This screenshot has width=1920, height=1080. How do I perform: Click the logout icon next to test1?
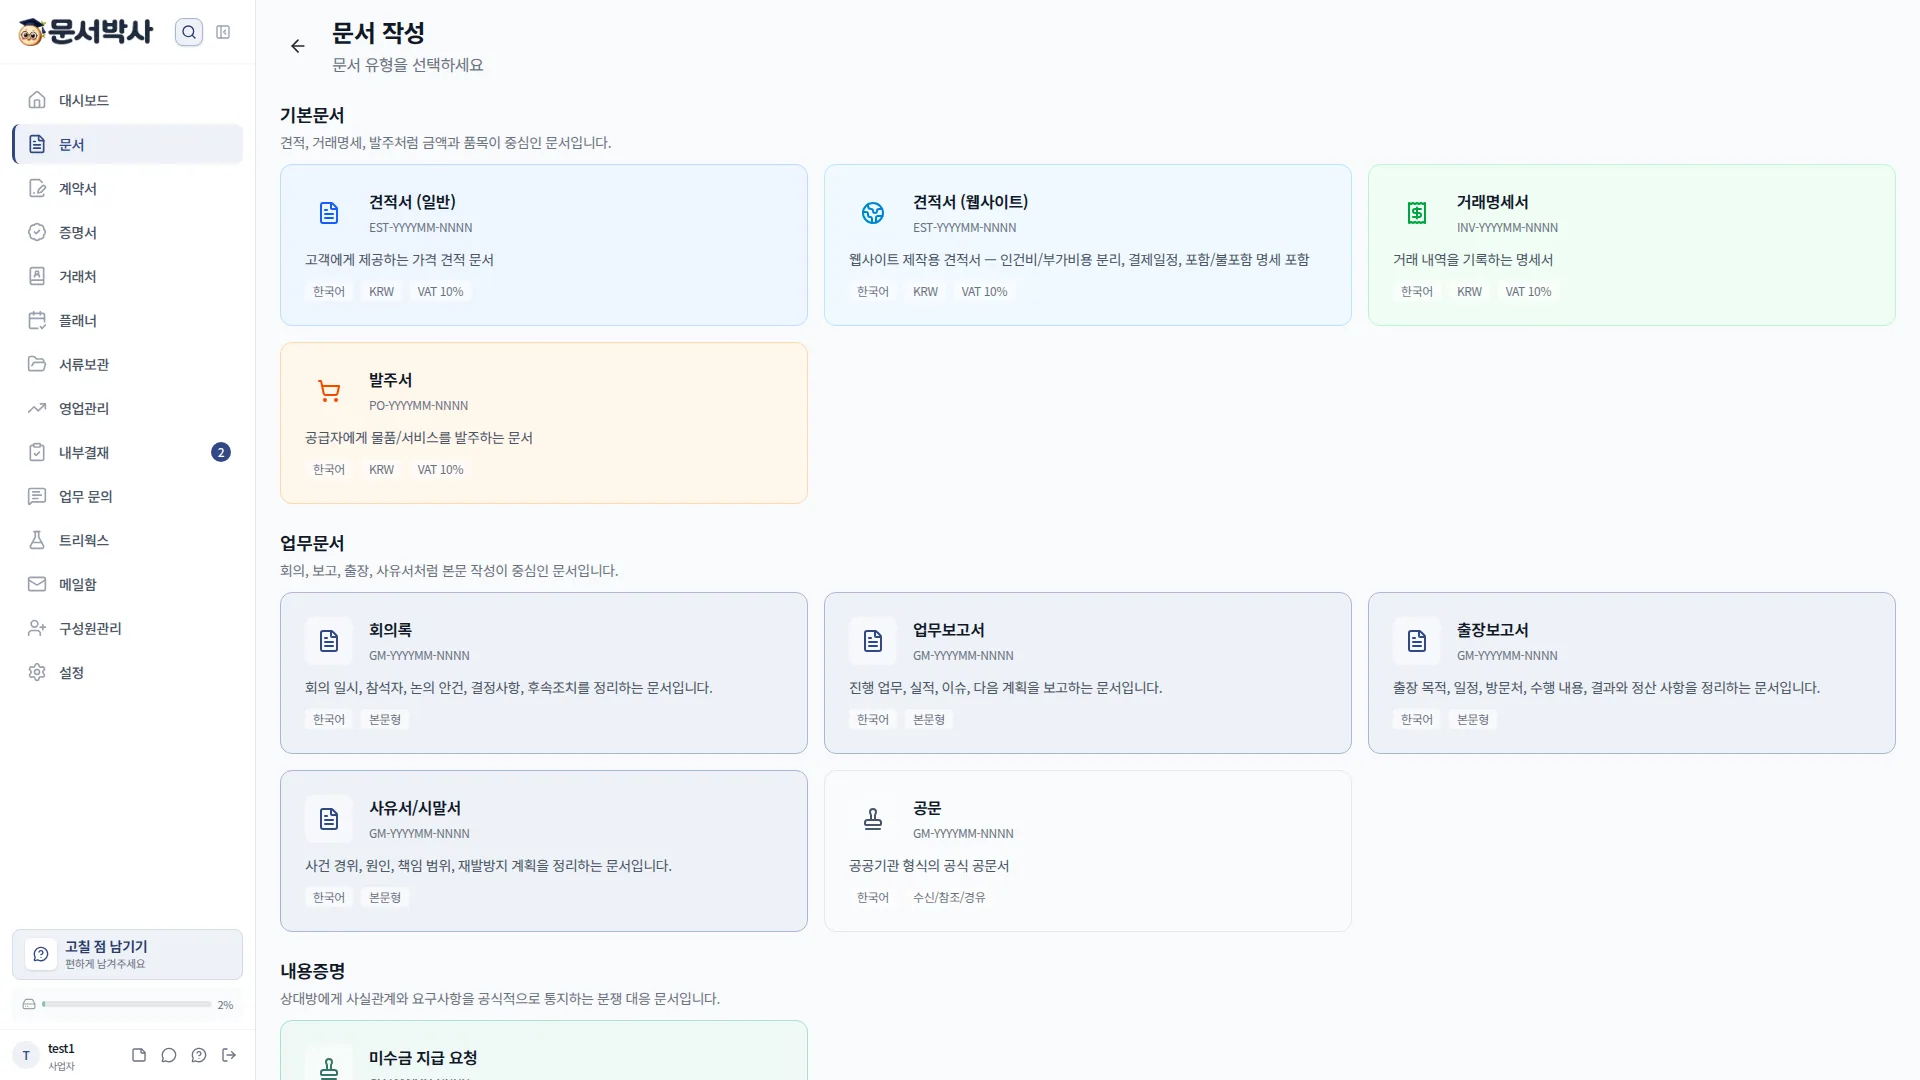pos(229,1055)
